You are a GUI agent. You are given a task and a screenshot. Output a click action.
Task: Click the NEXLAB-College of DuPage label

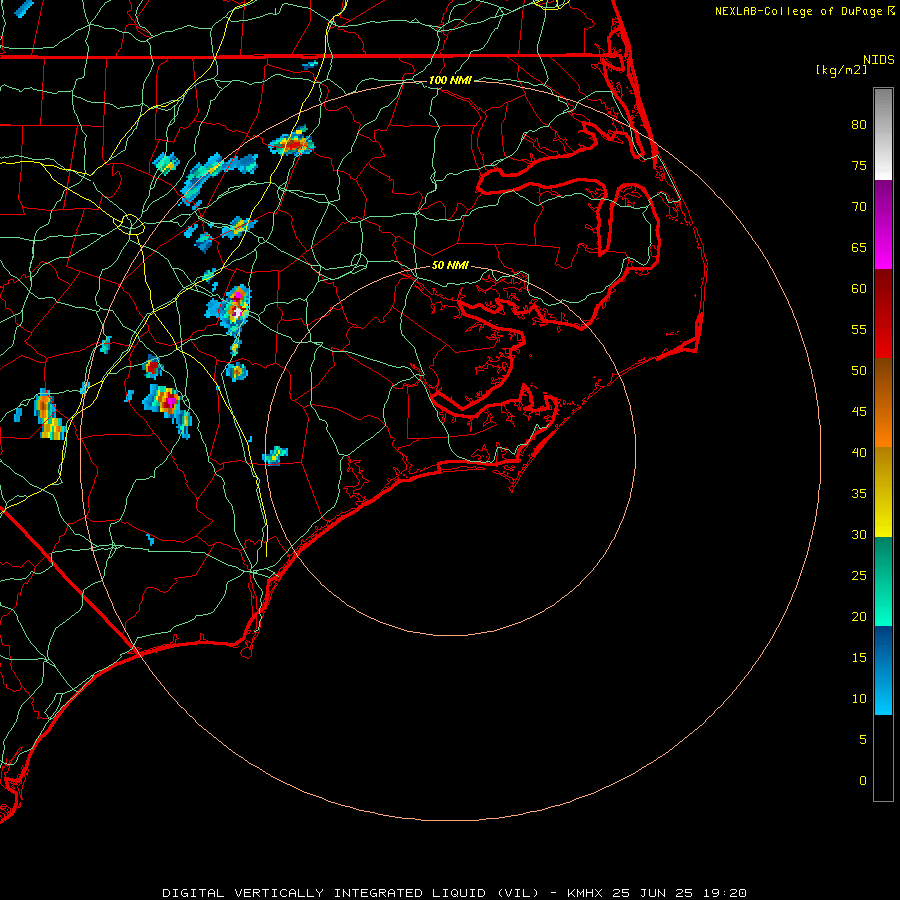[x=800, y=11]
